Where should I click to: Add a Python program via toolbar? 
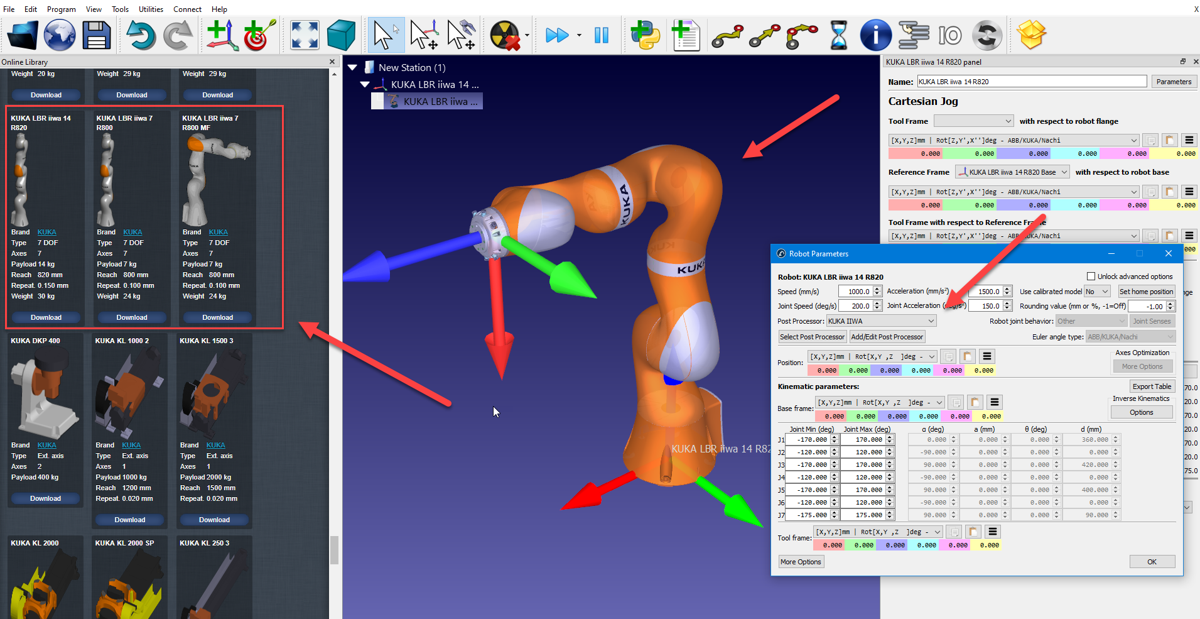pyautogui.click(x=645, y=36)
